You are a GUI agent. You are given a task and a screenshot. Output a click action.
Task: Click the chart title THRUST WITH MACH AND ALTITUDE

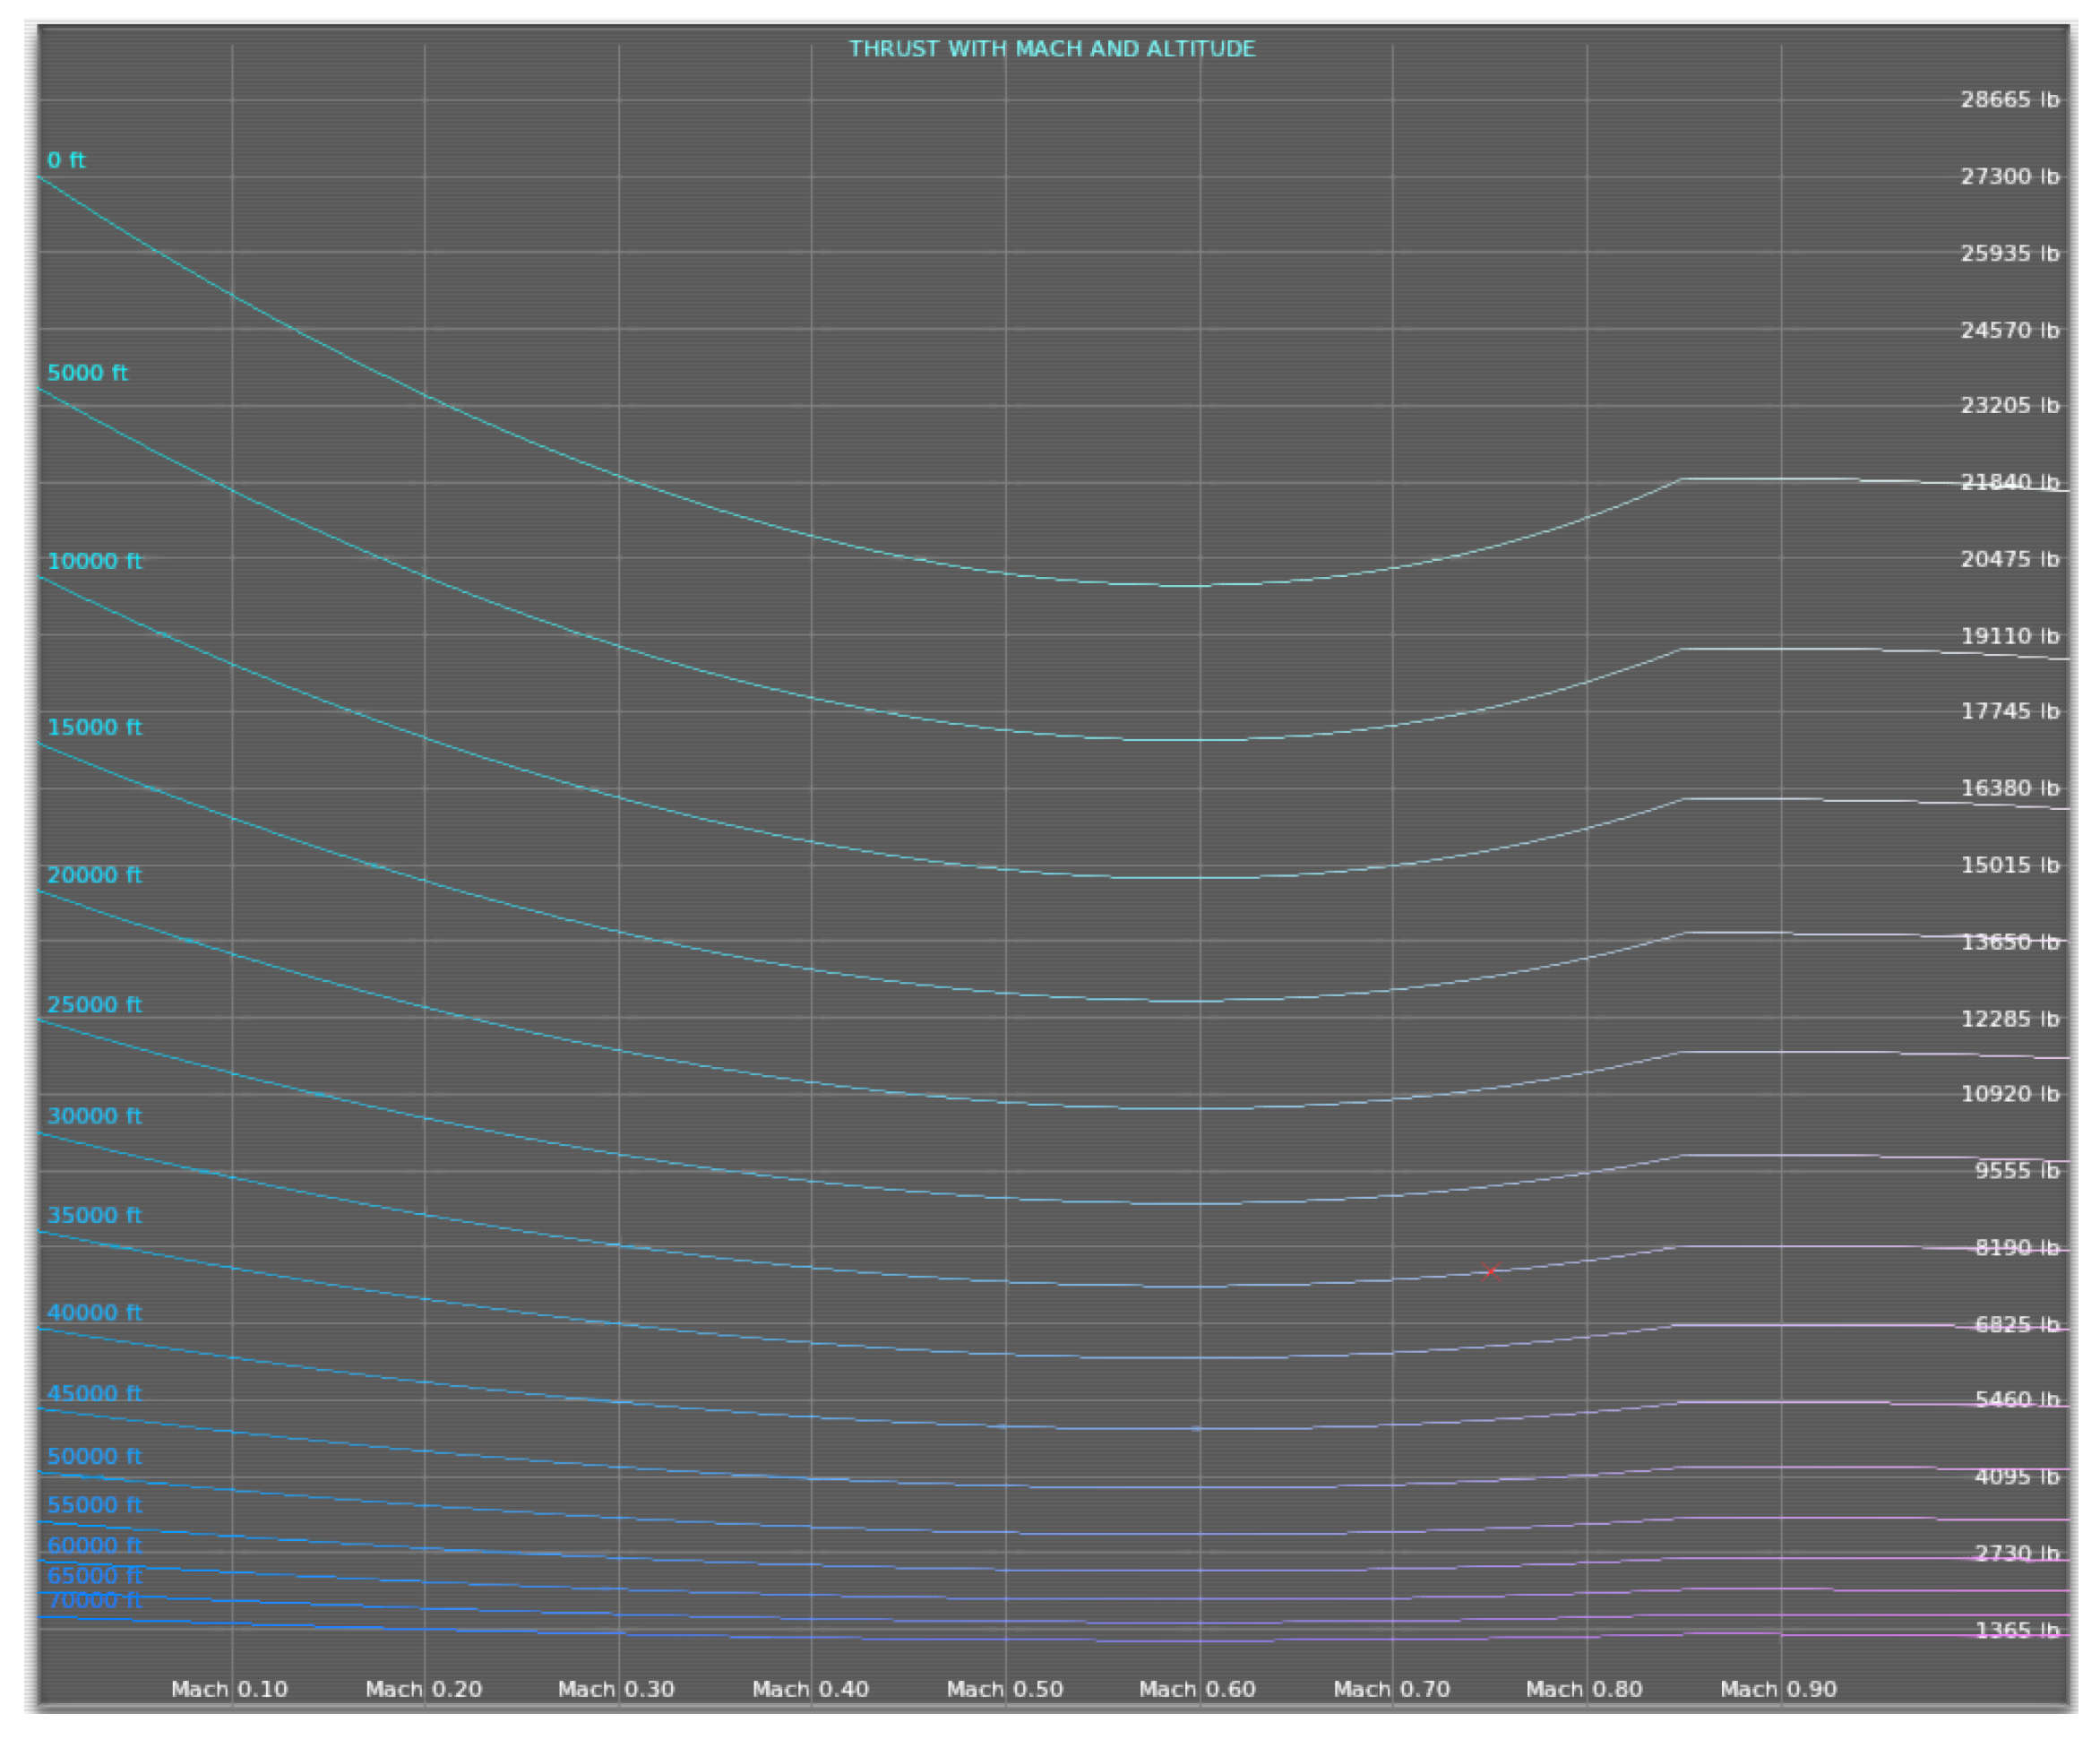1051,49
